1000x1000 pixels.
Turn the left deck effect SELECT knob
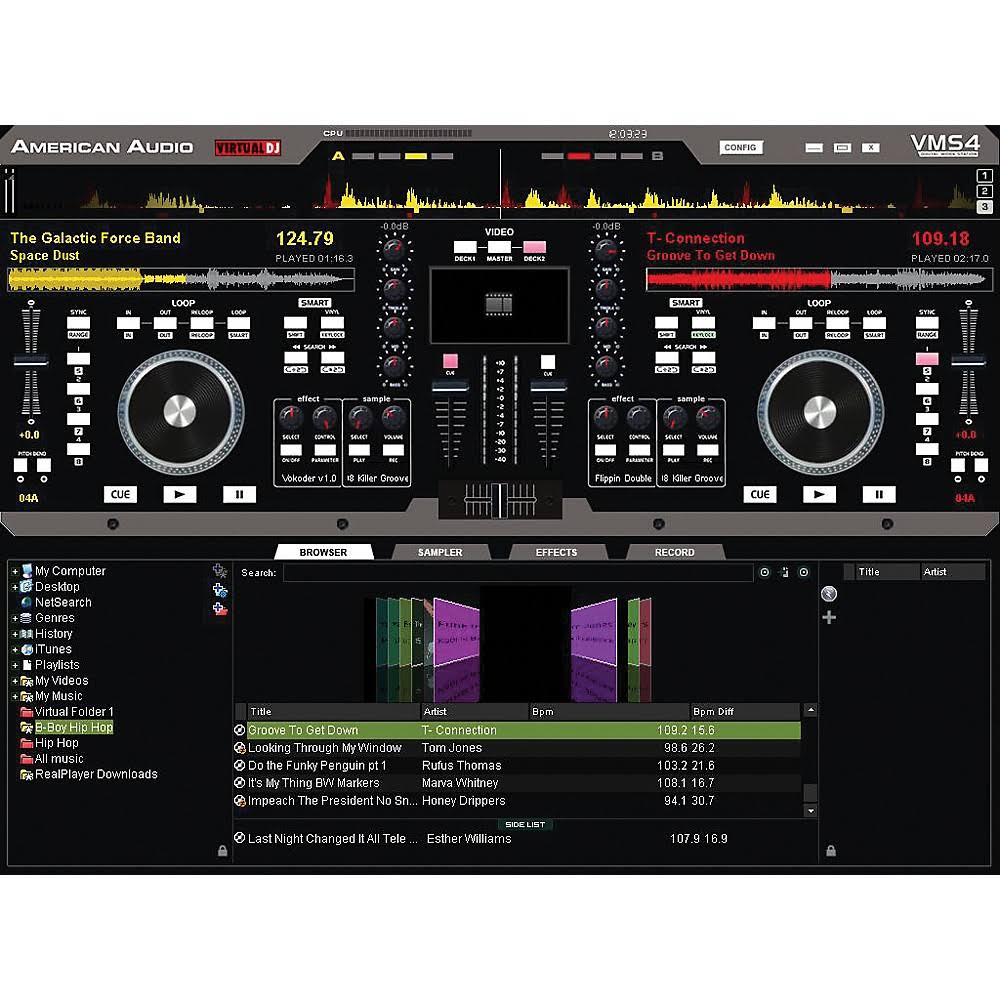click(x=291, y=418)
